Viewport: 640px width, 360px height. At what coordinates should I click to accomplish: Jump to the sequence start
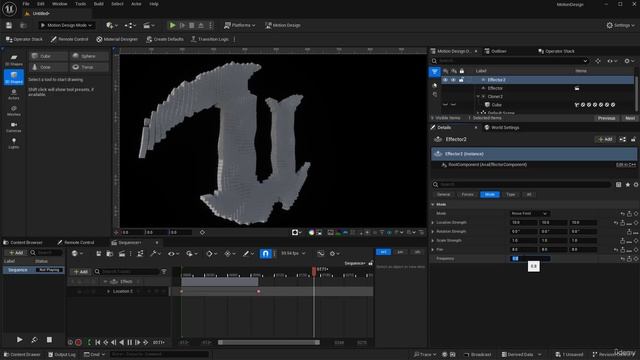98,342
